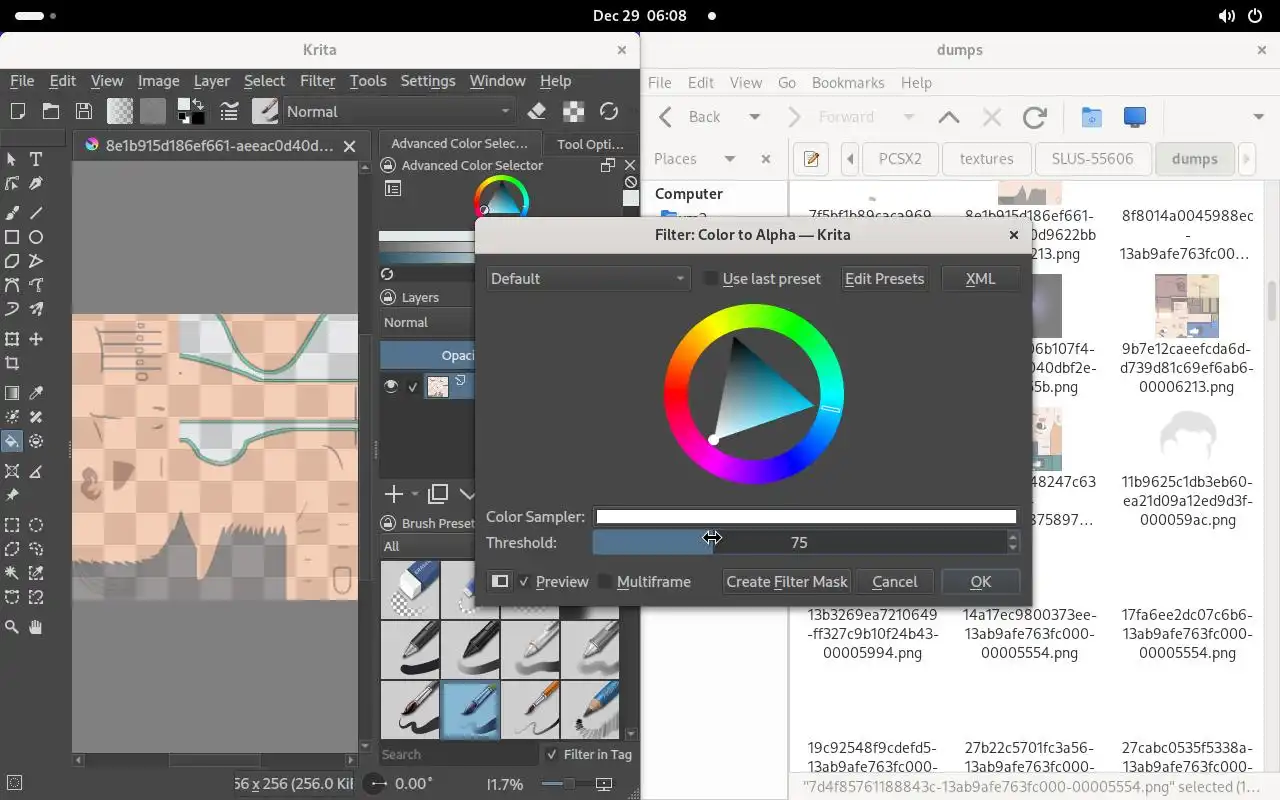Open the Settings menu in Krita
1280x800 pixels.
click(427, 81)
